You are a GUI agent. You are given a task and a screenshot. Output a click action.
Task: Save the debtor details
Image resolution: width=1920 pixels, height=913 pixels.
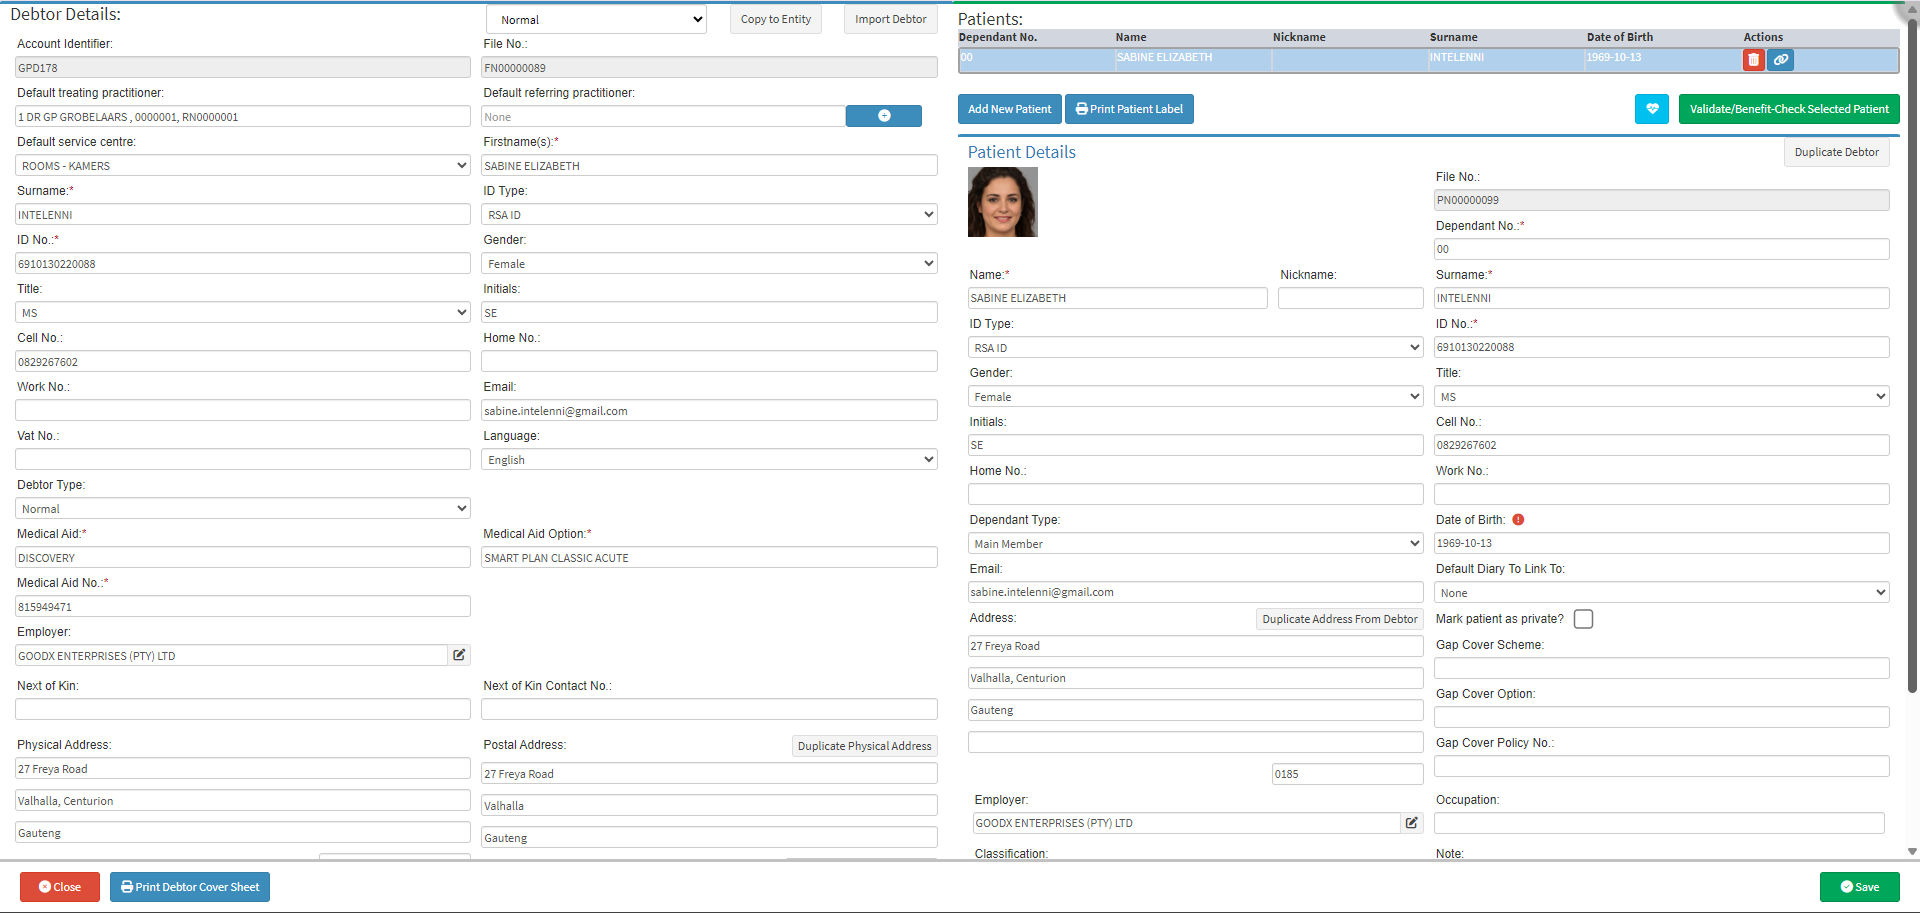pos(1859,887)
